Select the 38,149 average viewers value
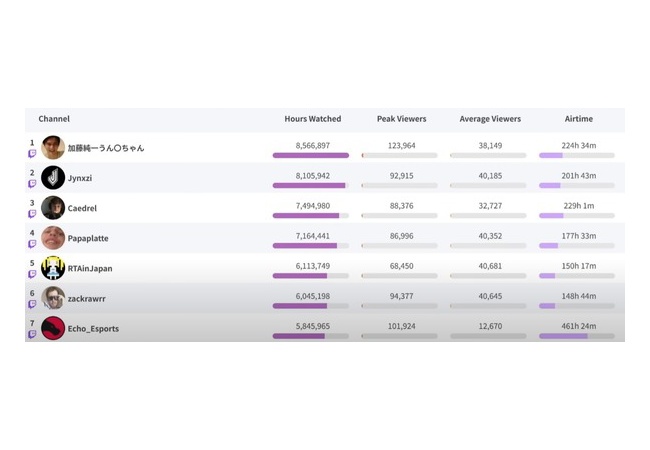The image size is (650, 450). 490,145
